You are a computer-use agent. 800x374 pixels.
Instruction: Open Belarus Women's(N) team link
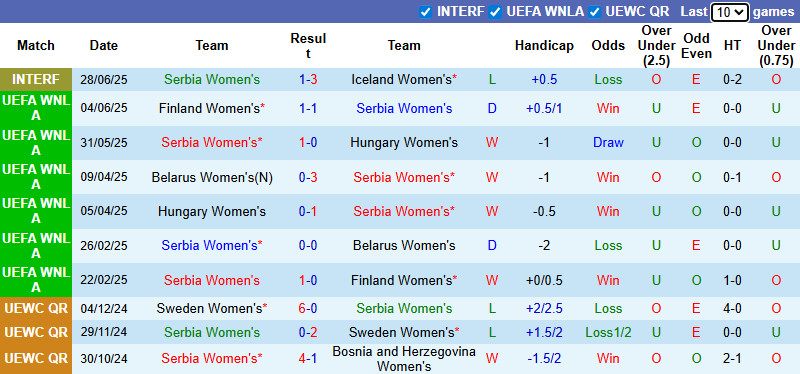pyautogui.click(x=212, y=177)
